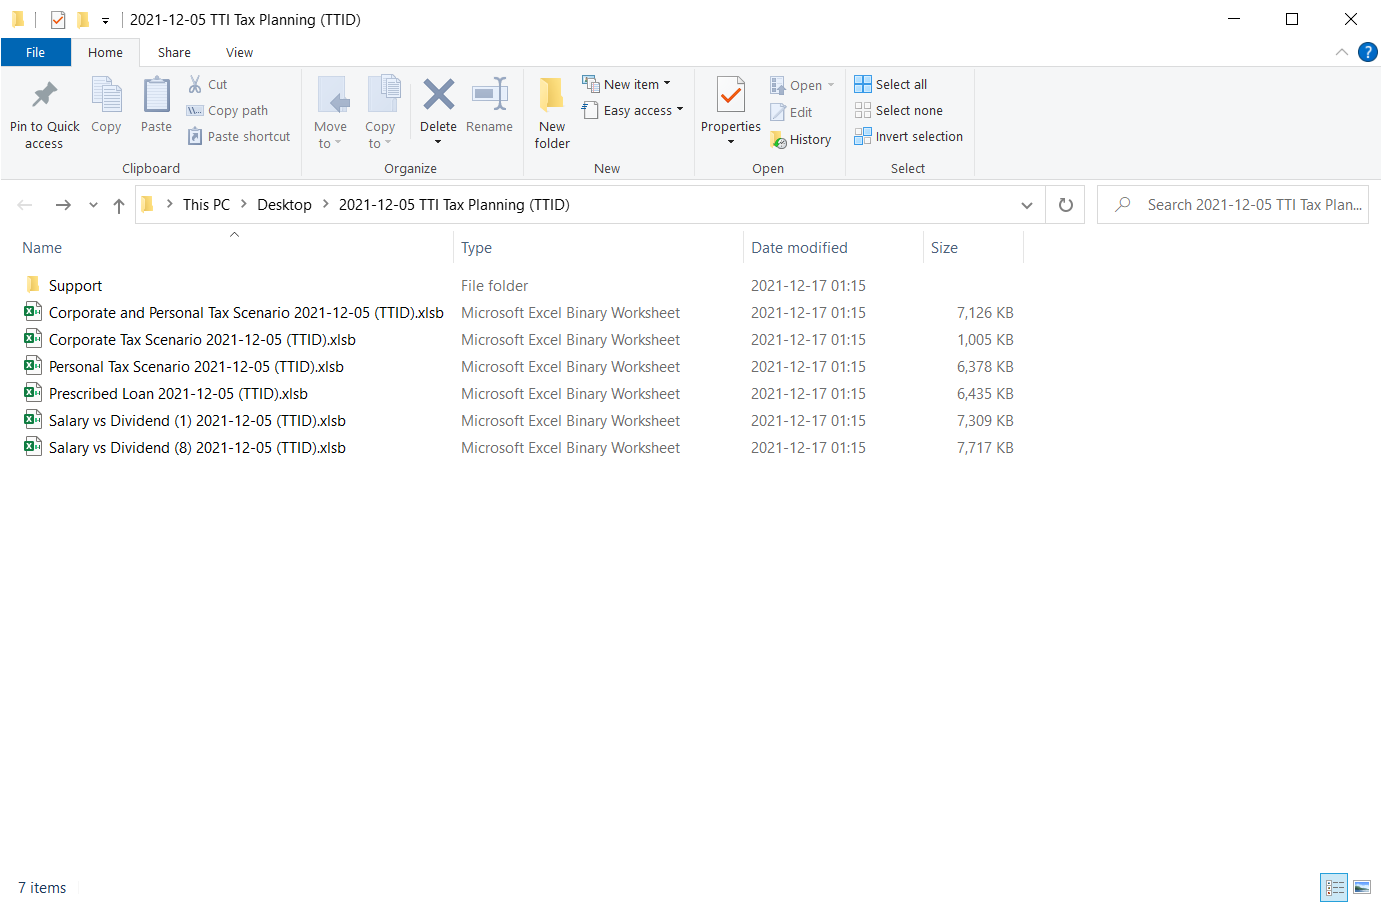Switch to the Home tab
This screenshot has height=903, width=1382.
[105, 53]
